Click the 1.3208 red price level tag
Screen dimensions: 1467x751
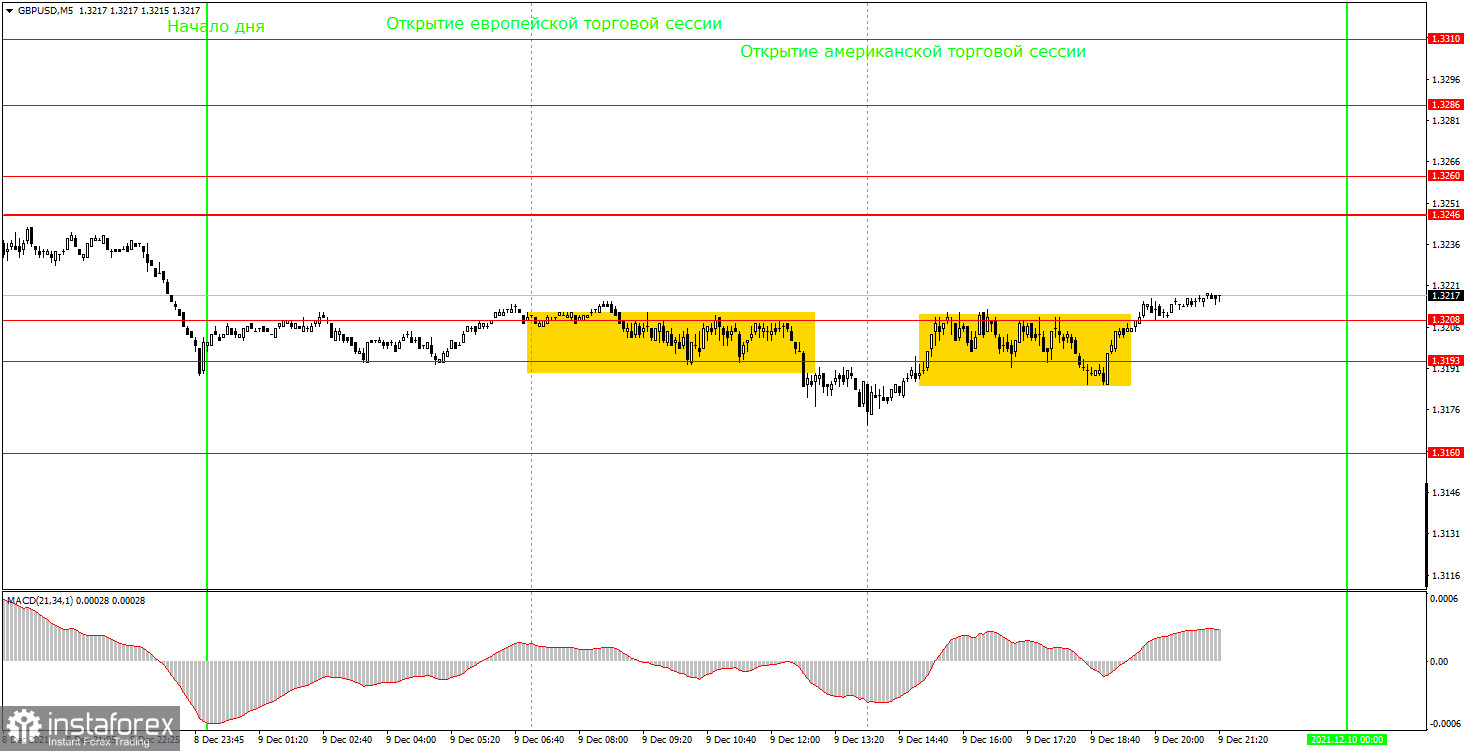coord(1446,319)
